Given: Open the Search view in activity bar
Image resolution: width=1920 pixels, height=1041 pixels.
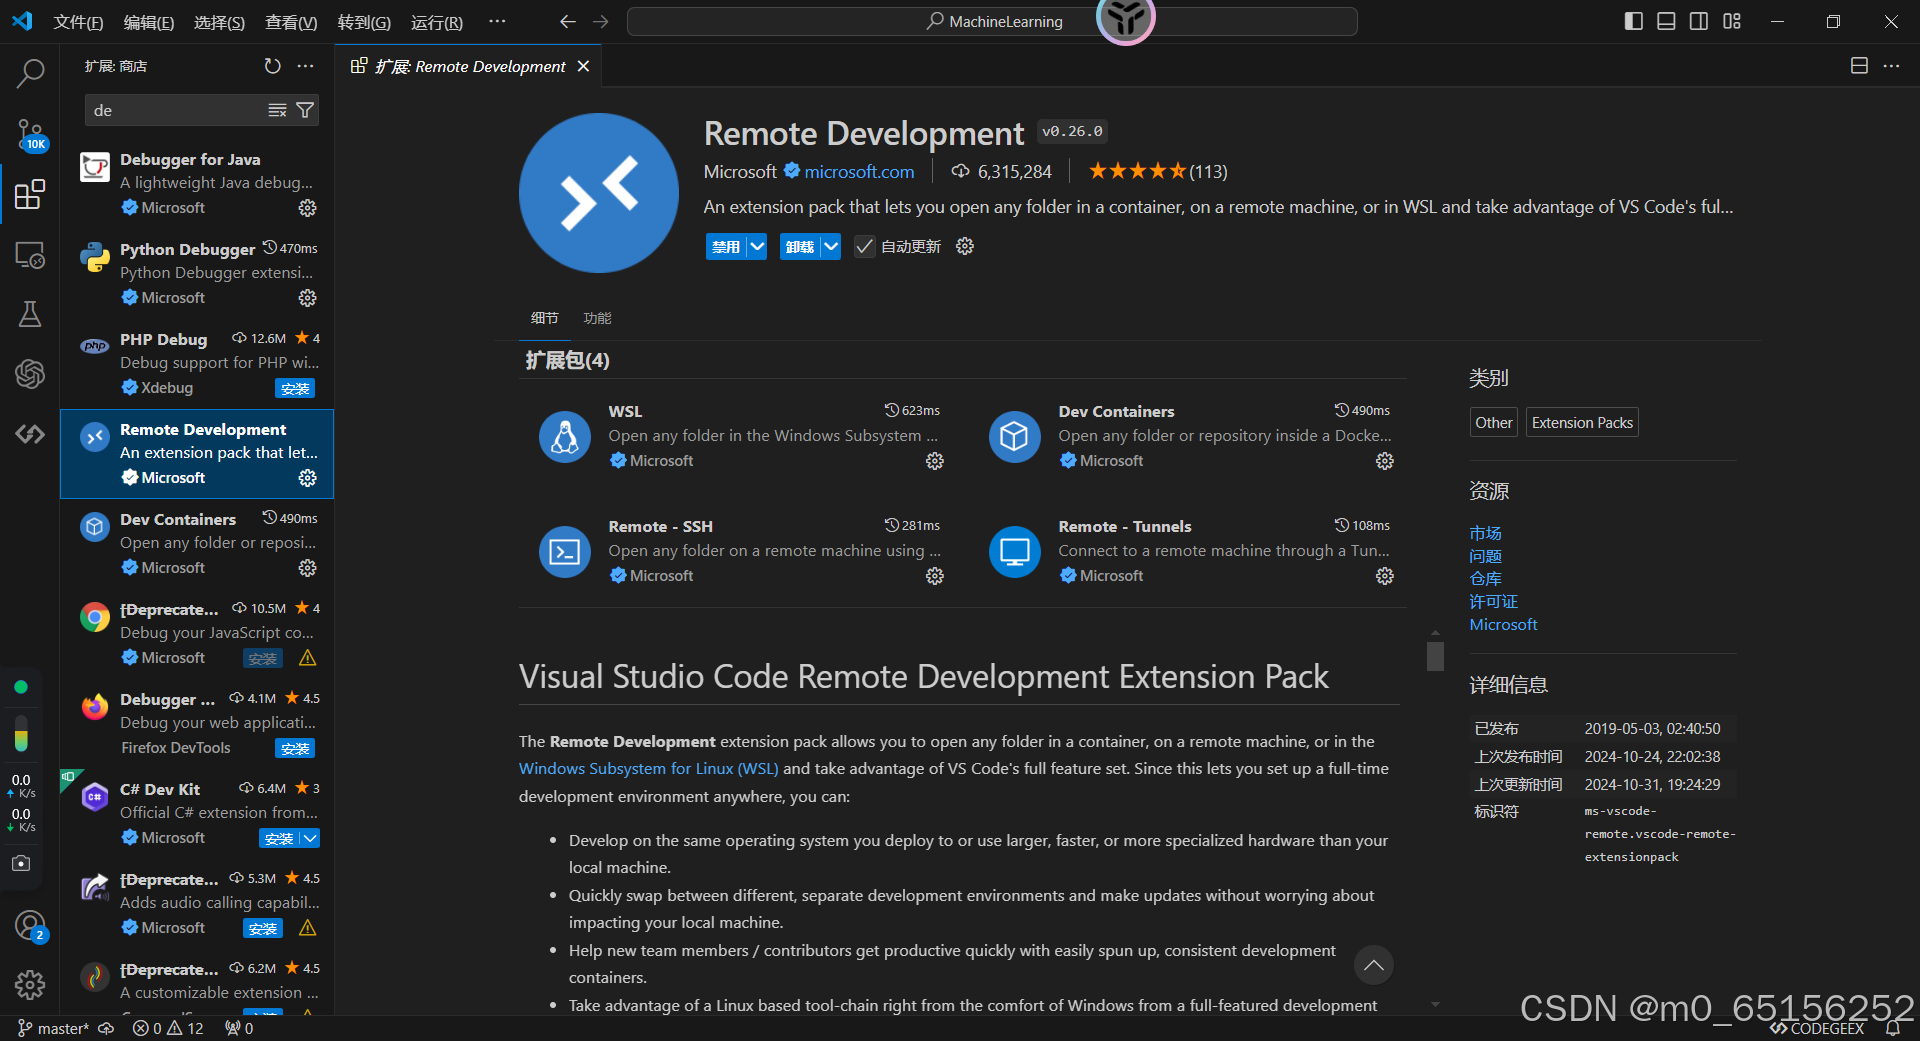Looking at the screenshot, I should click(30, 72).
